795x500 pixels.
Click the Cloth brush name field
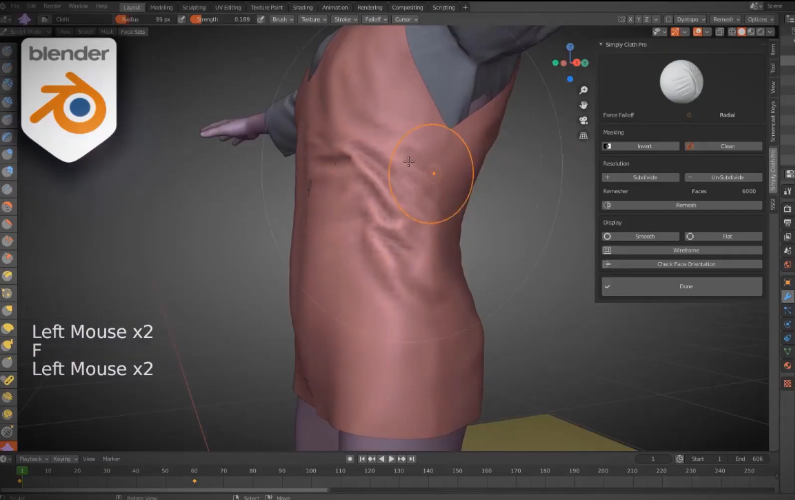coord(81,19)
